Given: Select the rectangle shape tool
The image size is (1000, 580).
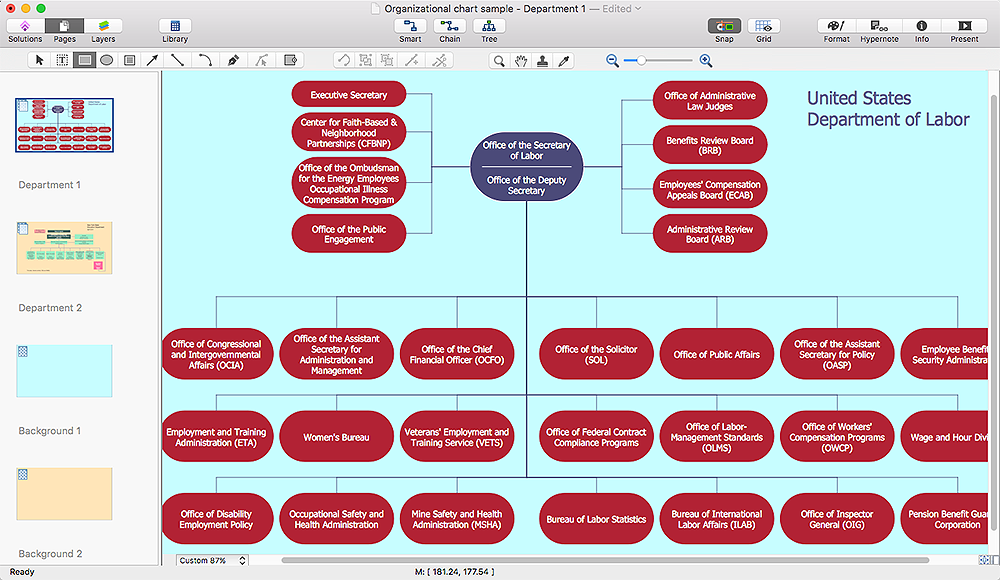Looking at the screenshot, I should pos(84,61).
